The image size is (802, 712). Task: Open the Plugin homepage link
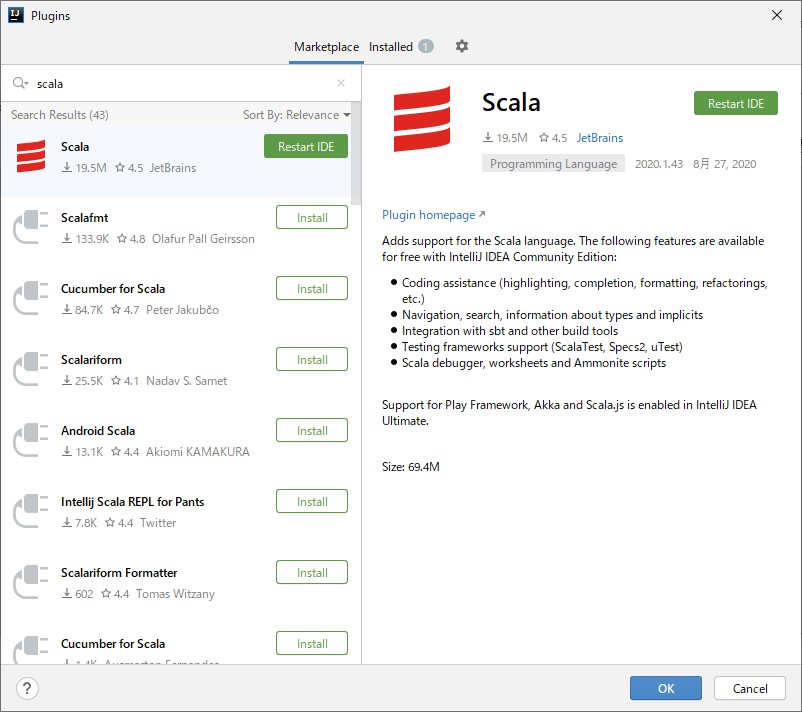pos(428,214)
